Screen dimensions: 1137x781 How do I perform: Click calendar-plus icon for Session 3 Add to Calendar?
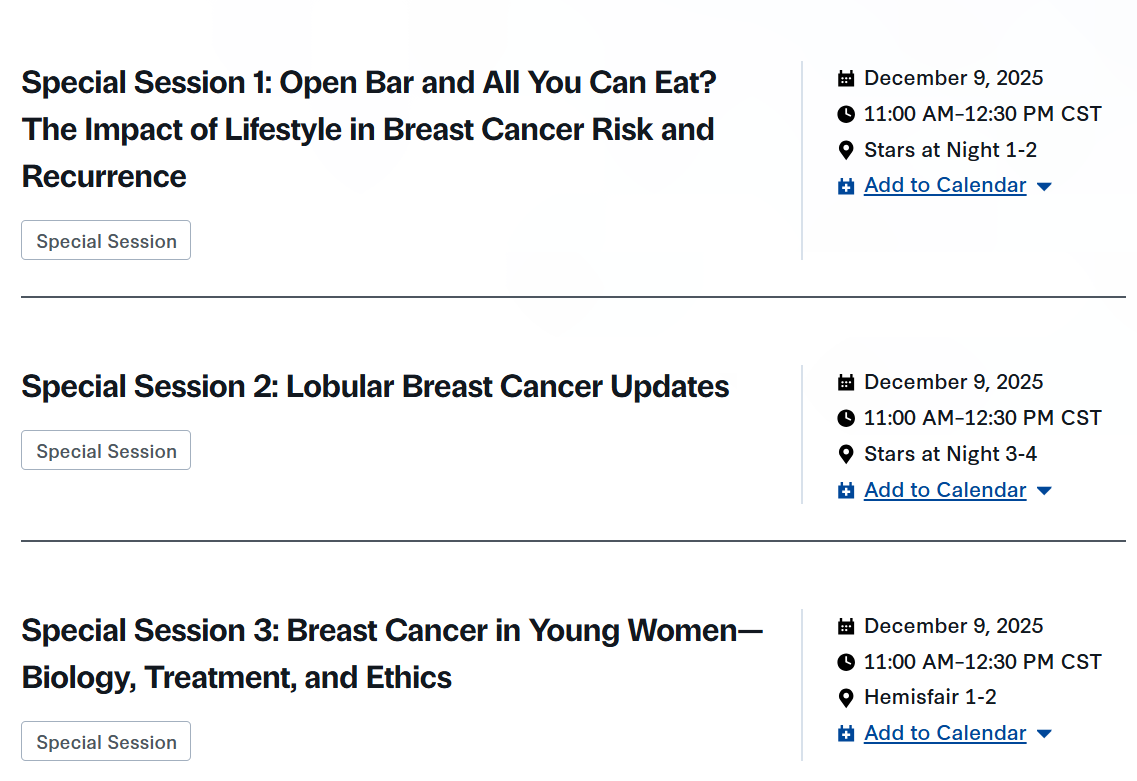pos(846,734)
